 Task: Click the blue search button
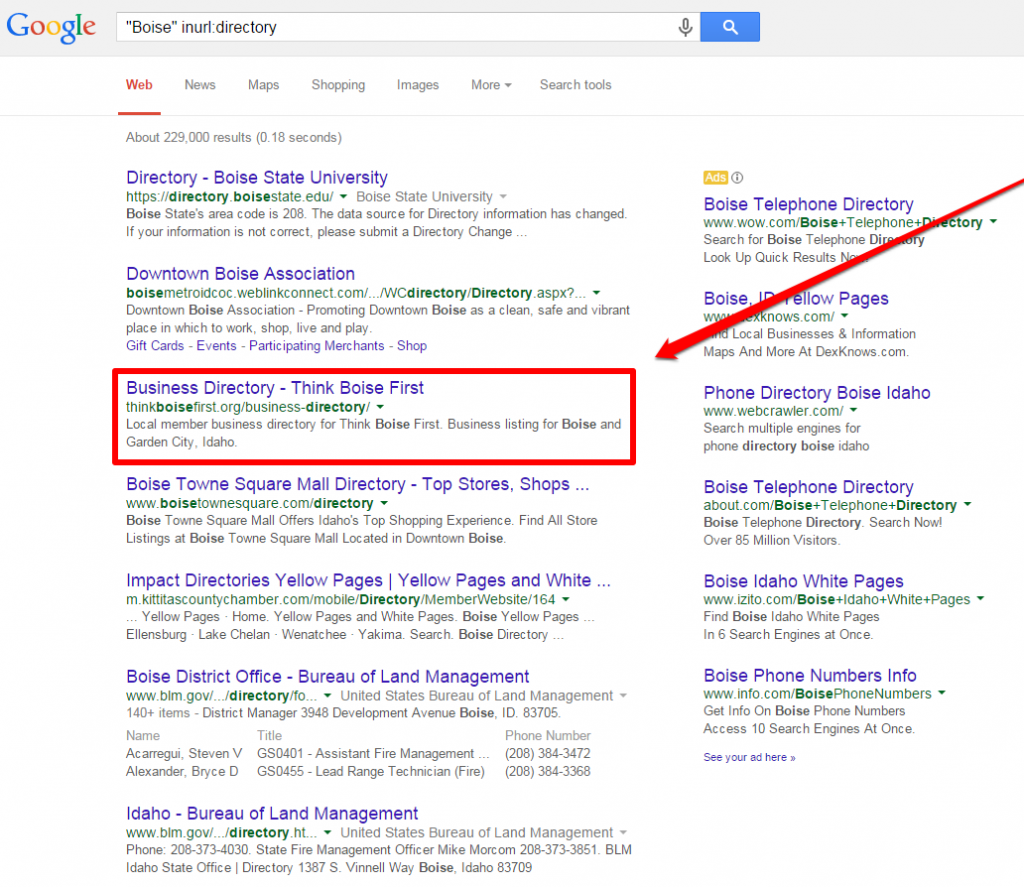pyautogui.click(x=730, y=27)
